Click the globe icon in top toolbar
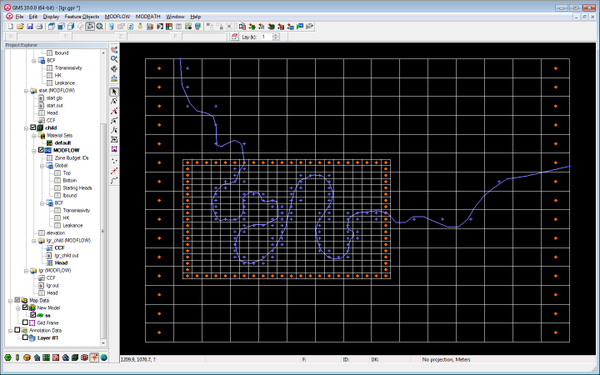The width and height of the screenshot is (600, 375). [x=198, y=26]
